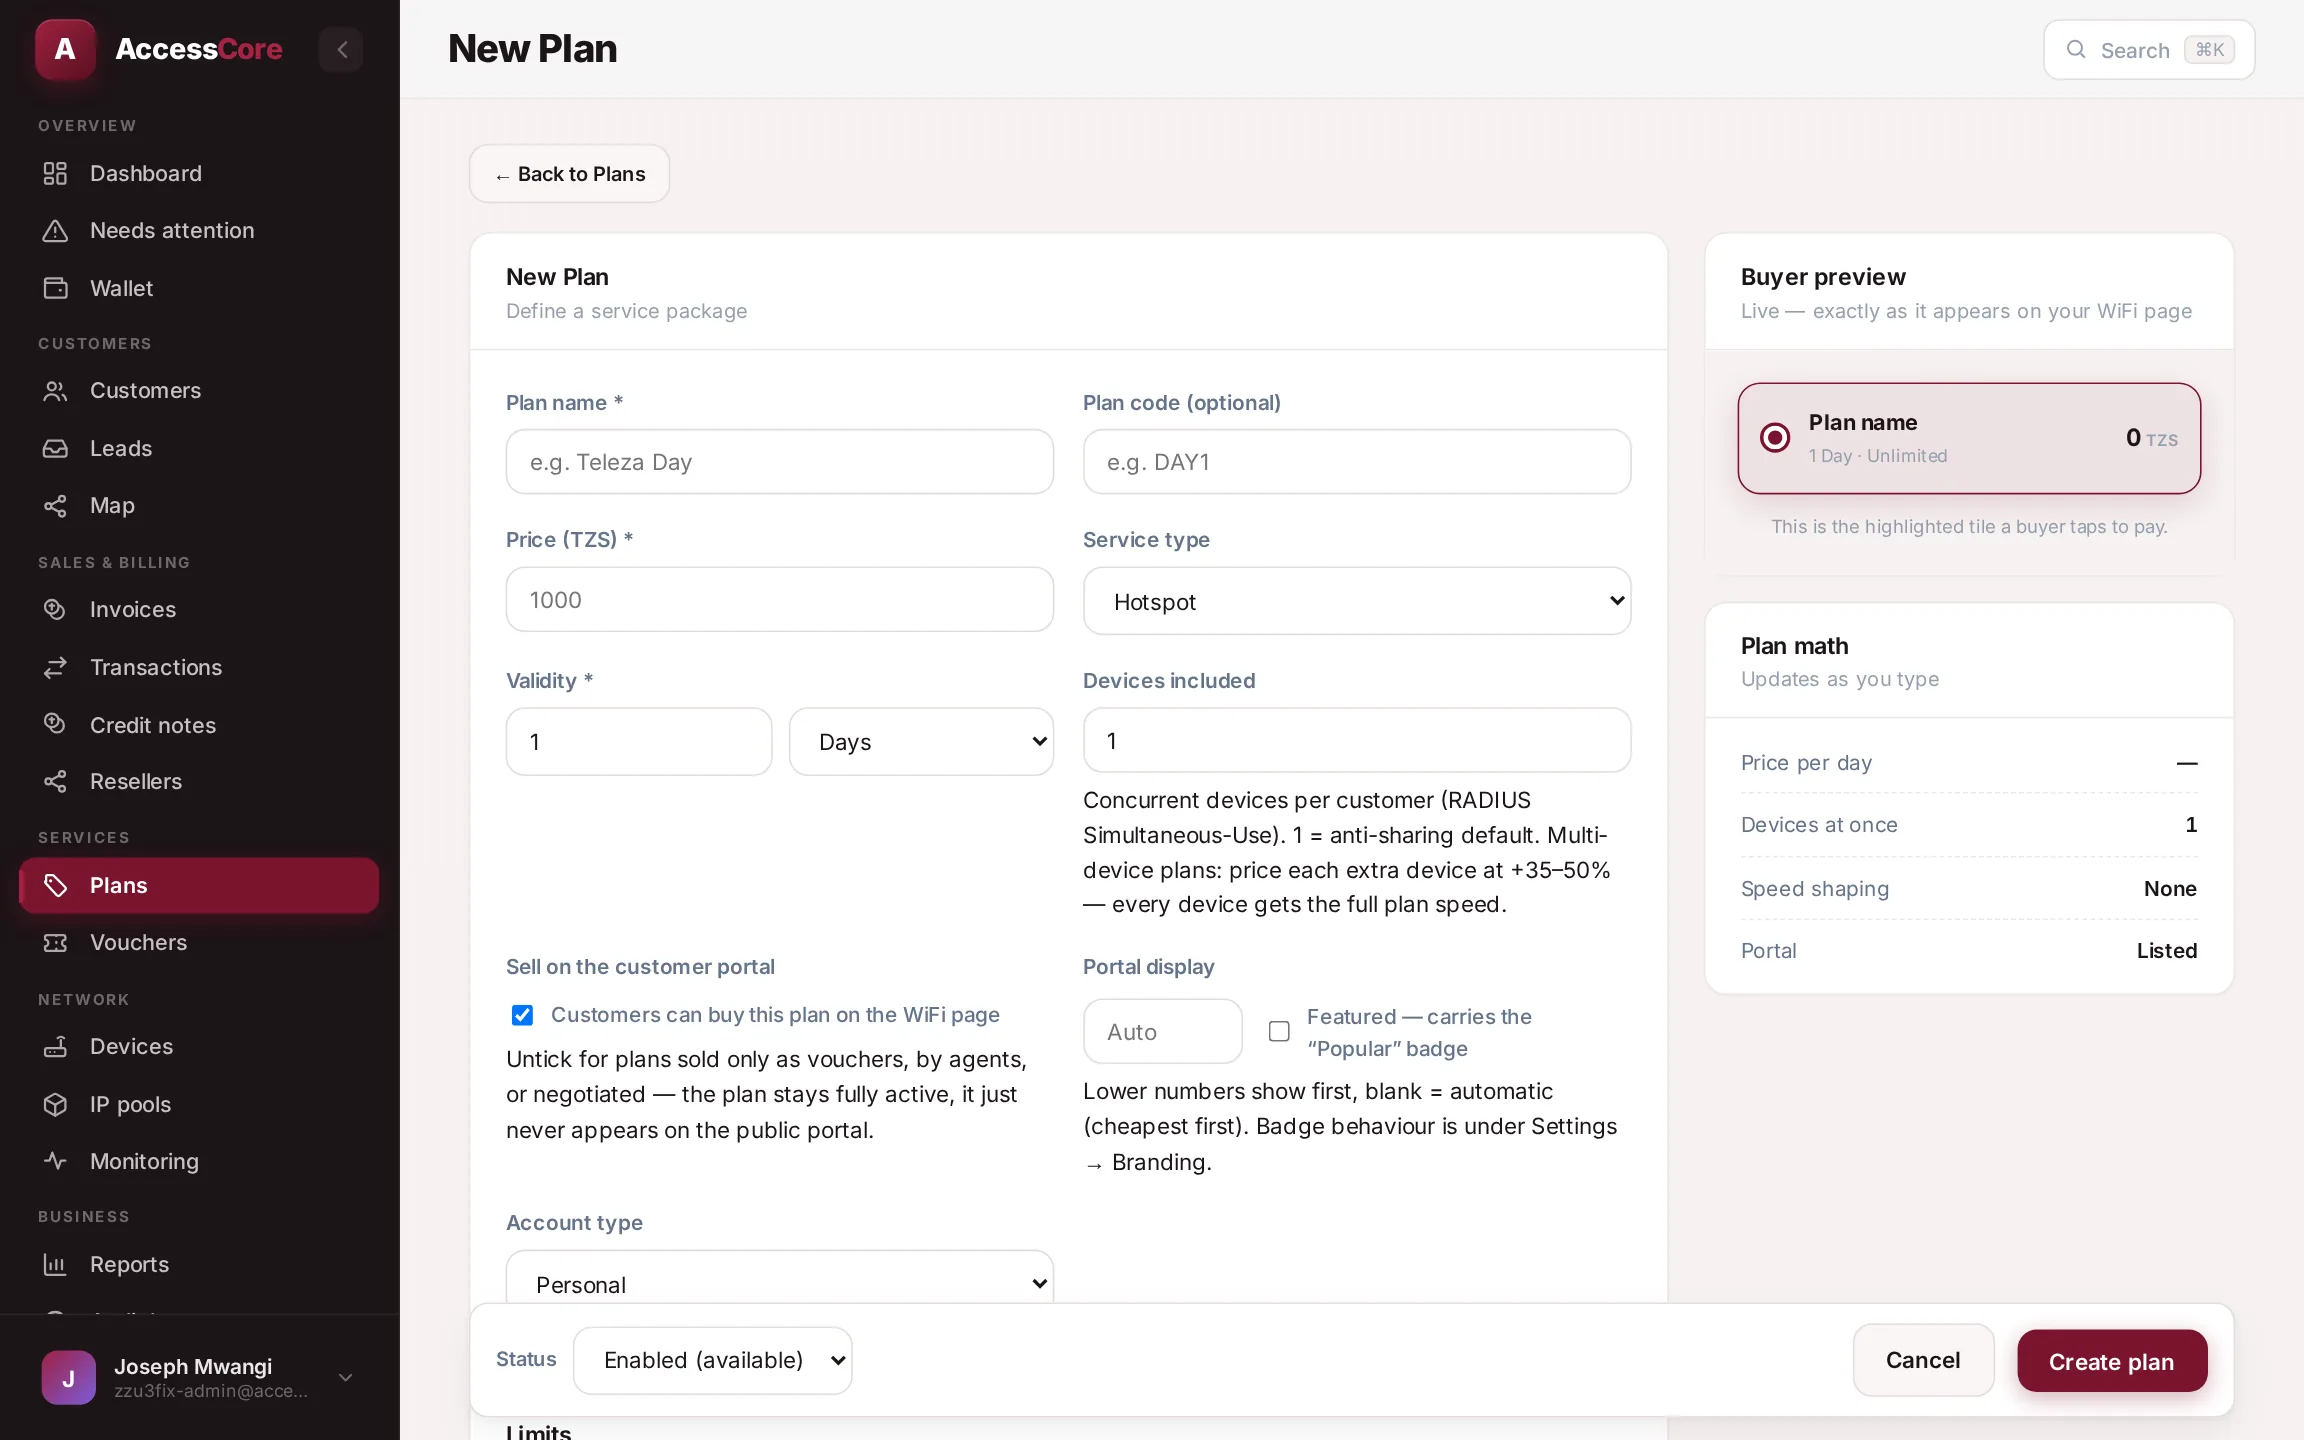Click the Map icon in sidebar
This screenshot has height=1440, width=2304.
[55, 506]
